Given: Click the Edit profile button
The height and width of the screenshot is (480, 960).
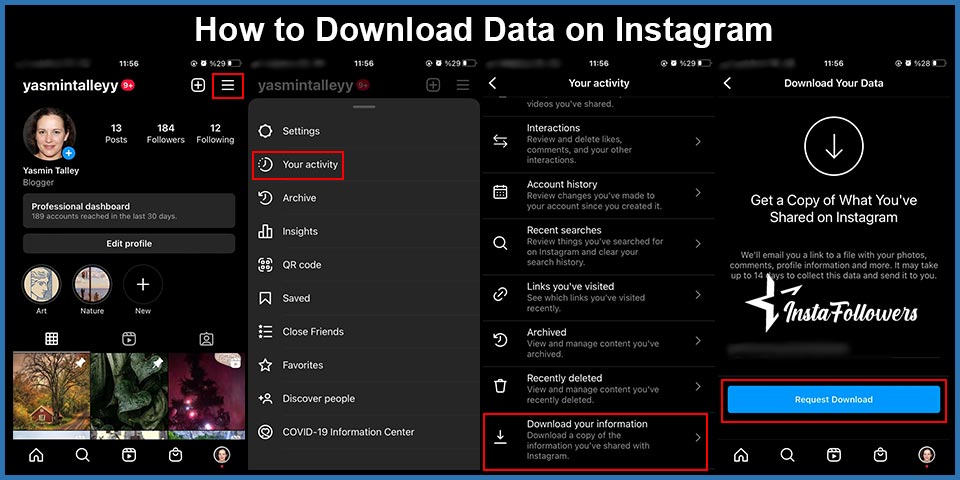Looking at the screenshot, I should pyautogui.click(x=129, y=244).
